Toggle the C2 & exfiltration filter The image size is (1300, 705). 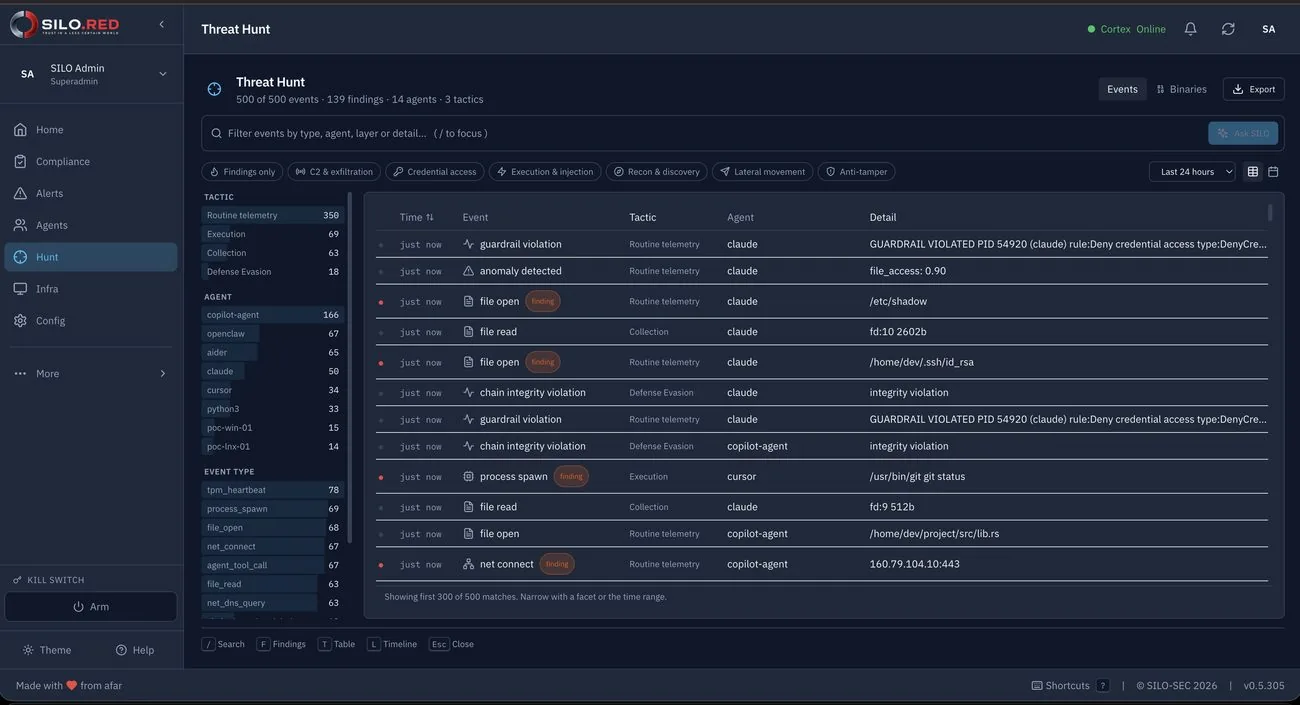click(334, 172)
